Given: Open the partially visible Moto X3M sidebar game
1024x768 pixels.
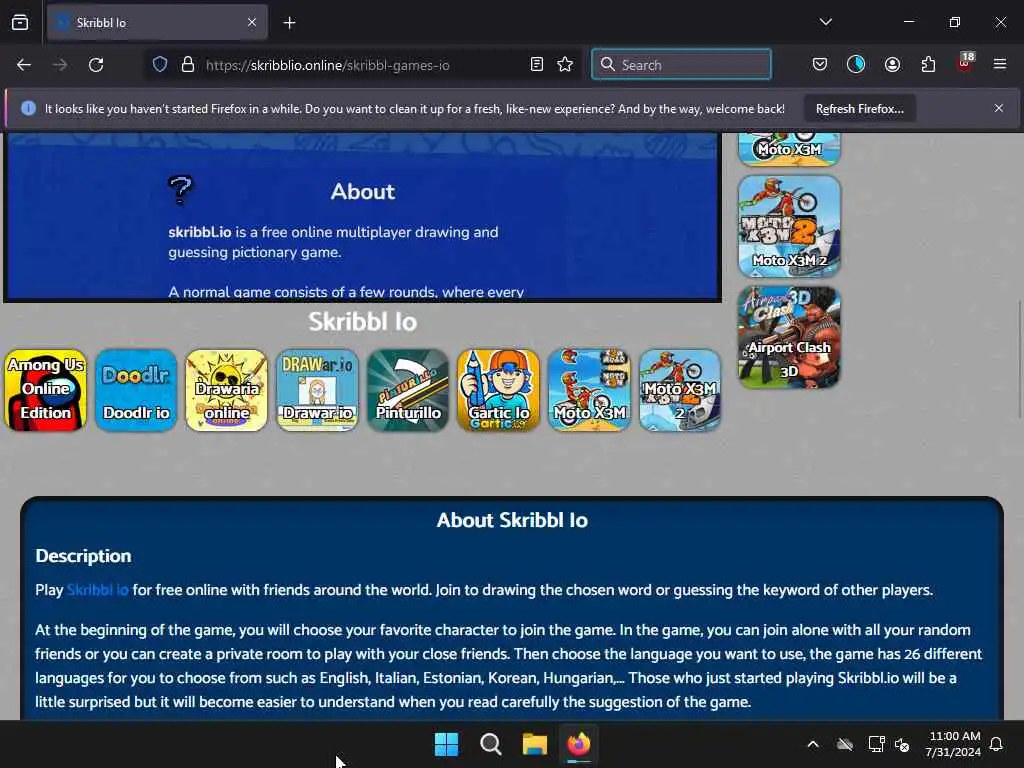Looking at the screenshot, I should pos(790,149).
